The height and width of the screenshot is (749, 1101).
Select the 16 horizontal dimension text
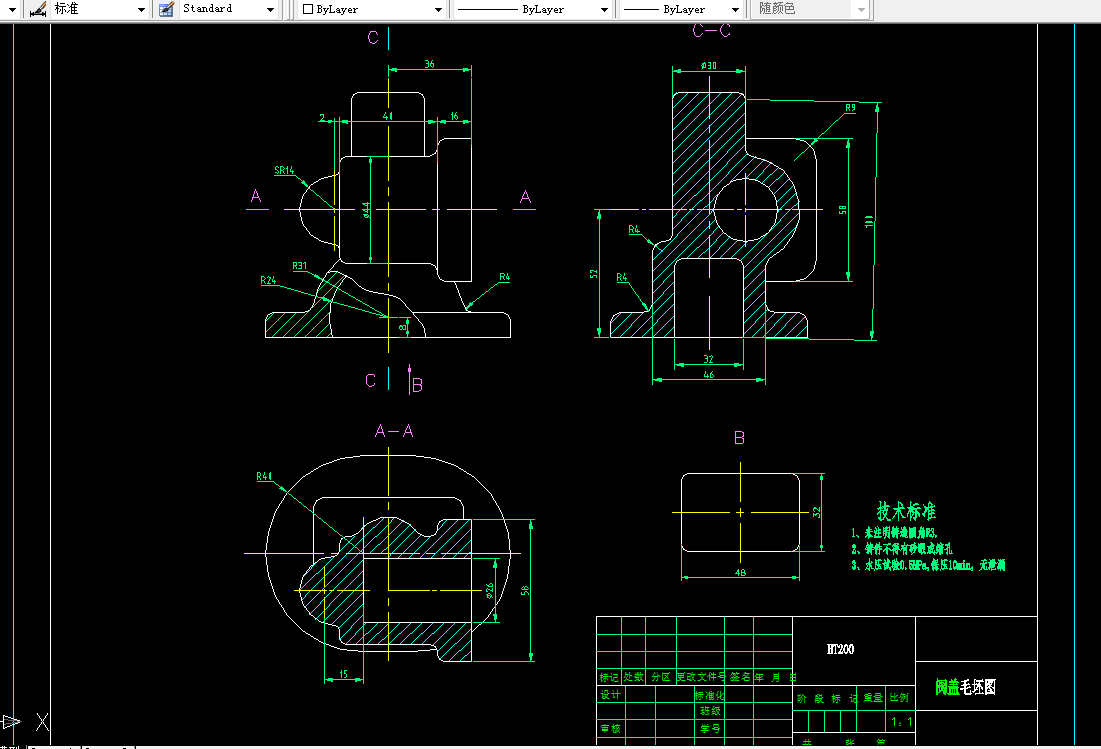point(454,116)
